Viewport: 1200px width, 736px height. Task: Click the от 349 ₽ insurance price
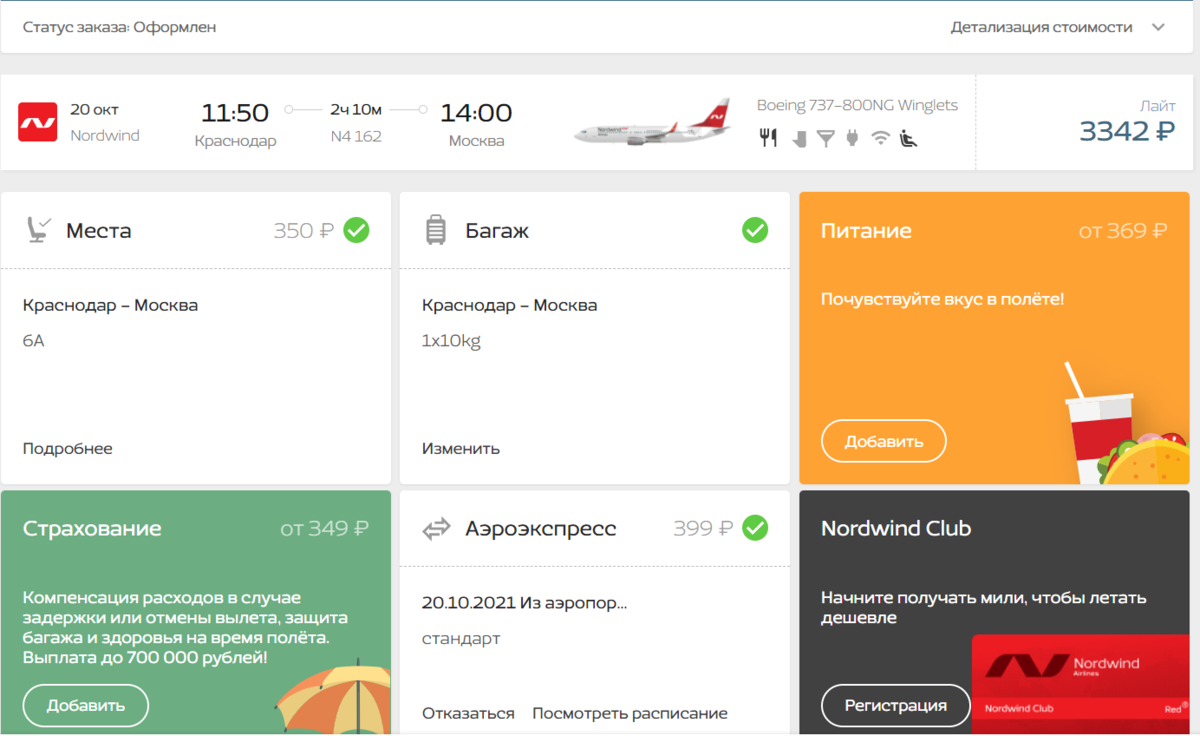click(x=324, y=528)
